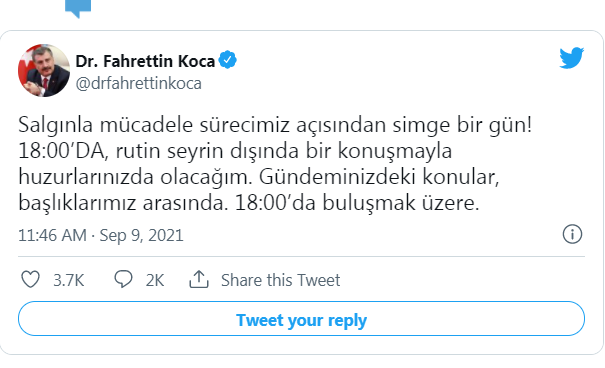The image size is (605, 368).
Task: Click the Share this Tweet link
Action: [281, 280]
